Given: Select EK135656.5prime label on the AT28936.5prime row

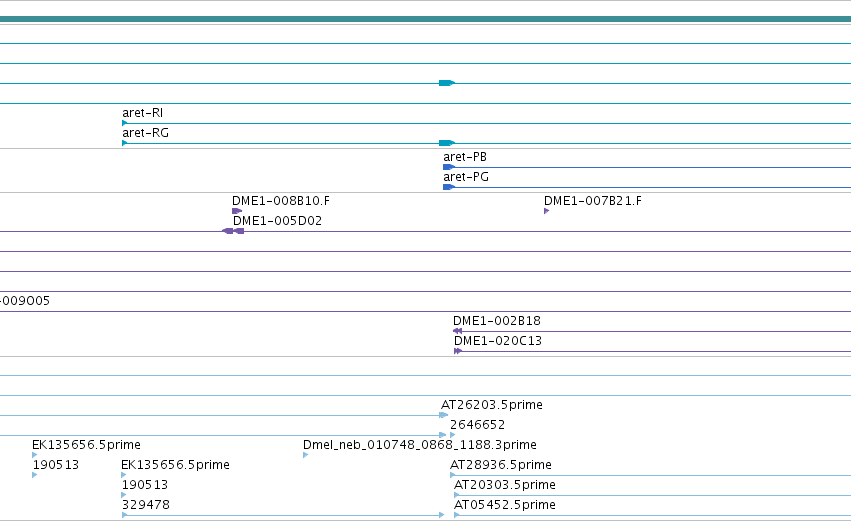Looking at the screenshot, I should click(175, 465).
